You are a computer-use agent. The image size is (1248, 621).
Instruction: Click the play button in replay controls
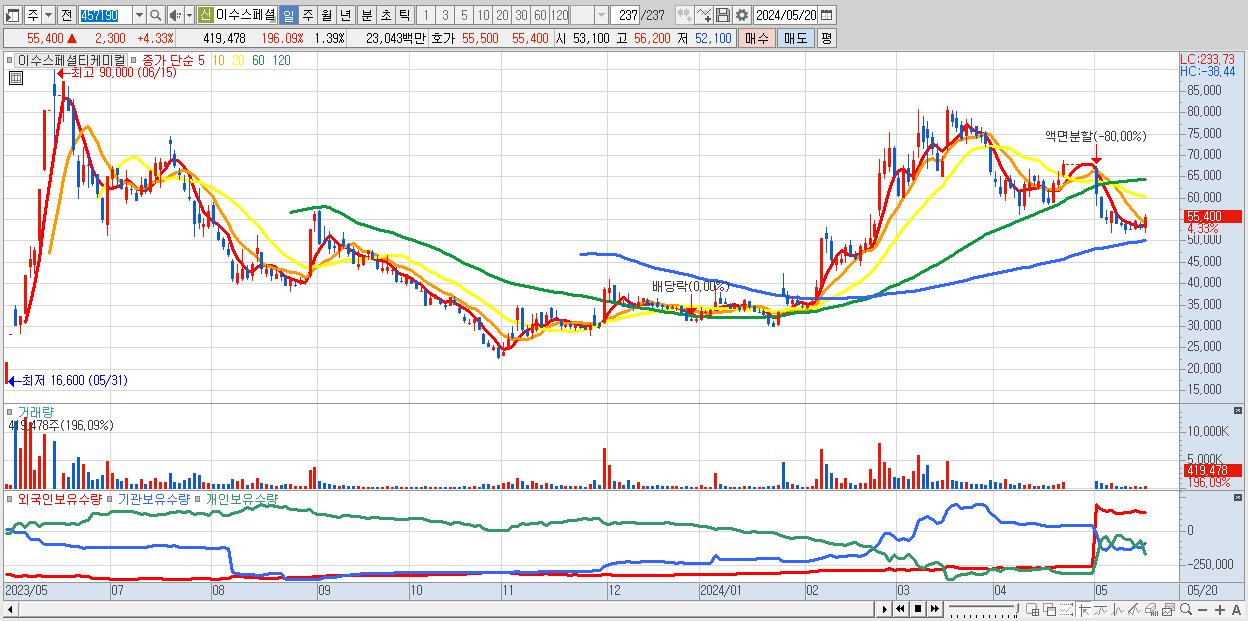(884, 609)
